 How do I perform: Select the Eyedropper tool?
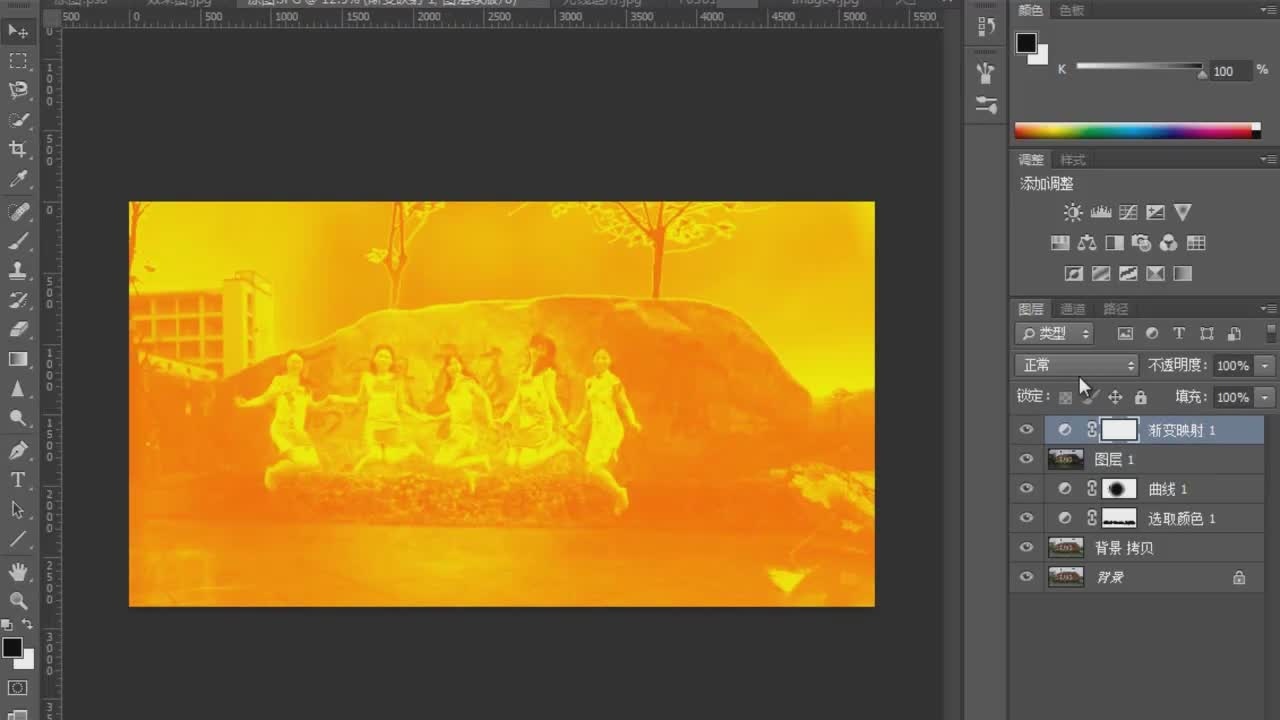click(18, 179)
